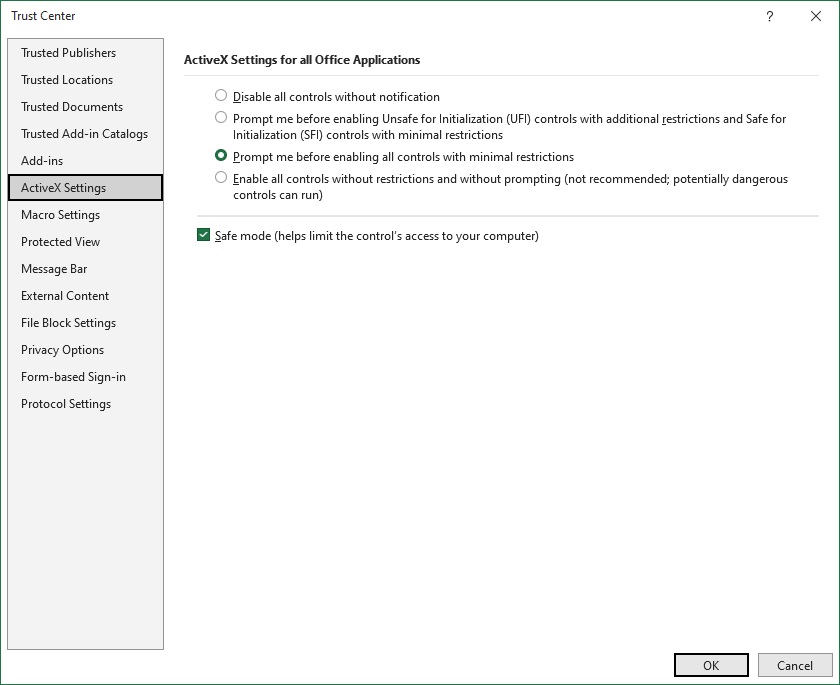Select Prompt me with minimal restrictions option
Image resolution: width=840 pixels, height=685 pixels.
pyautogui.click(x=221, y=156)
